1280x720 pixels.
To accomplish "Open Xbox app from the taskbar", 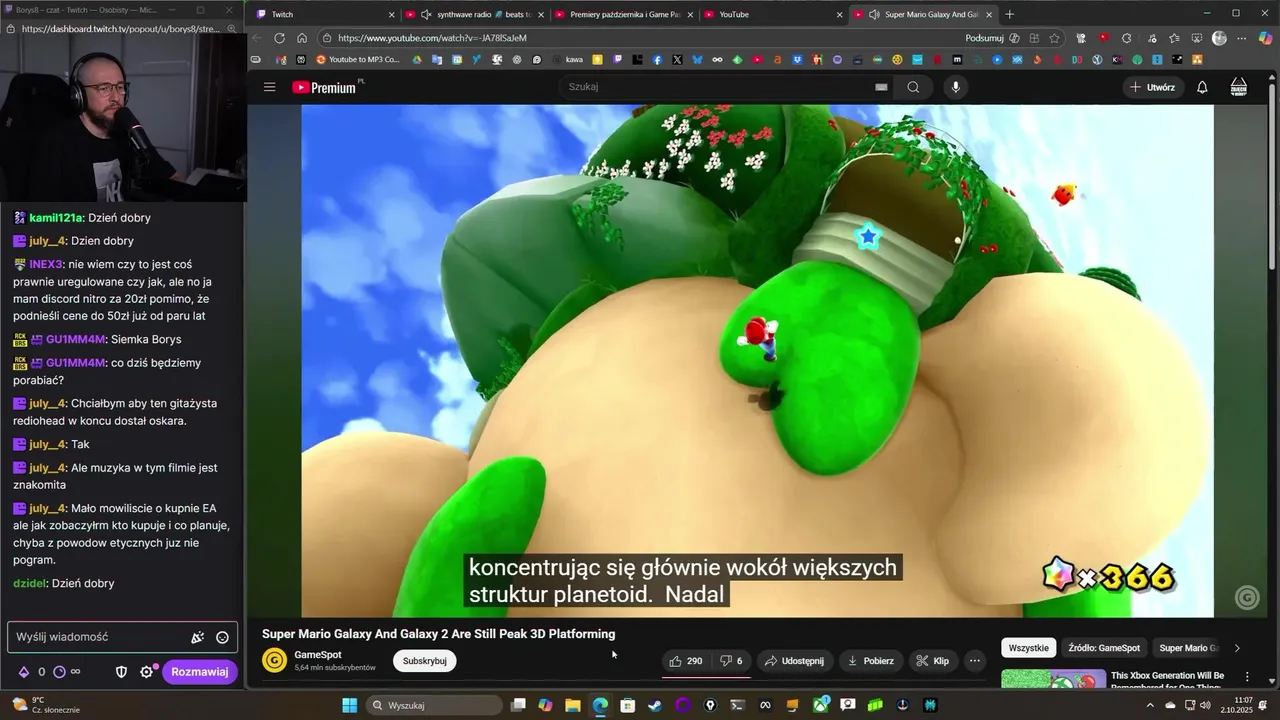I will (820, 705).
